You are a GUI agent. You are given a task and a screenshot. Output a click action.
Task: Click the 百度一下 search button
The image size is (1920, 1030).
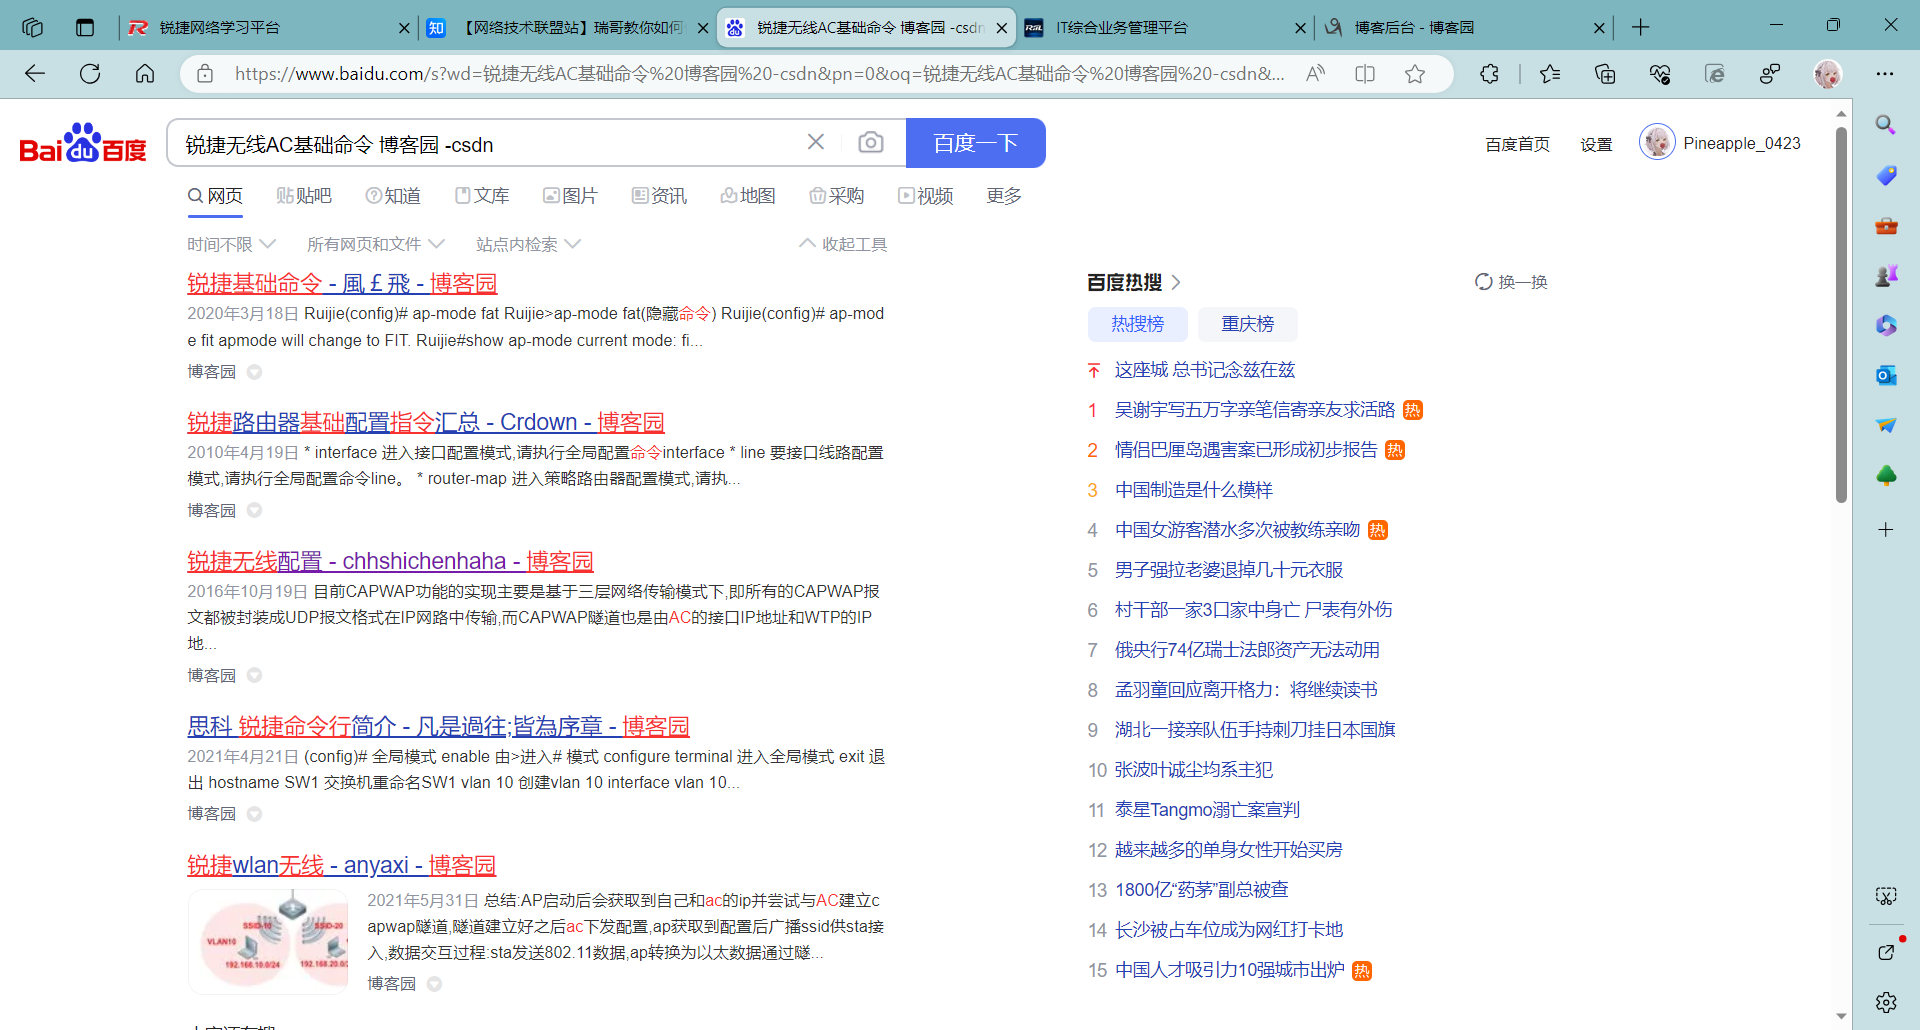pos(975,143)
